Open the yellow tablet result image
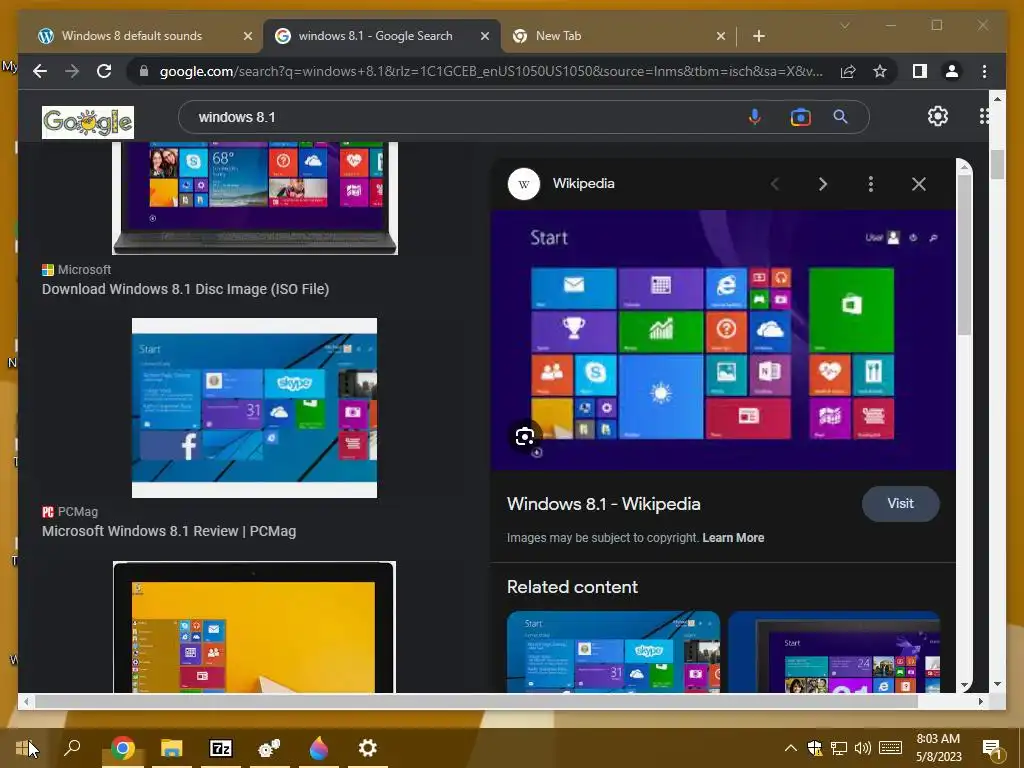This screenshot has width=1024, height=768. (x=254, y=627)
